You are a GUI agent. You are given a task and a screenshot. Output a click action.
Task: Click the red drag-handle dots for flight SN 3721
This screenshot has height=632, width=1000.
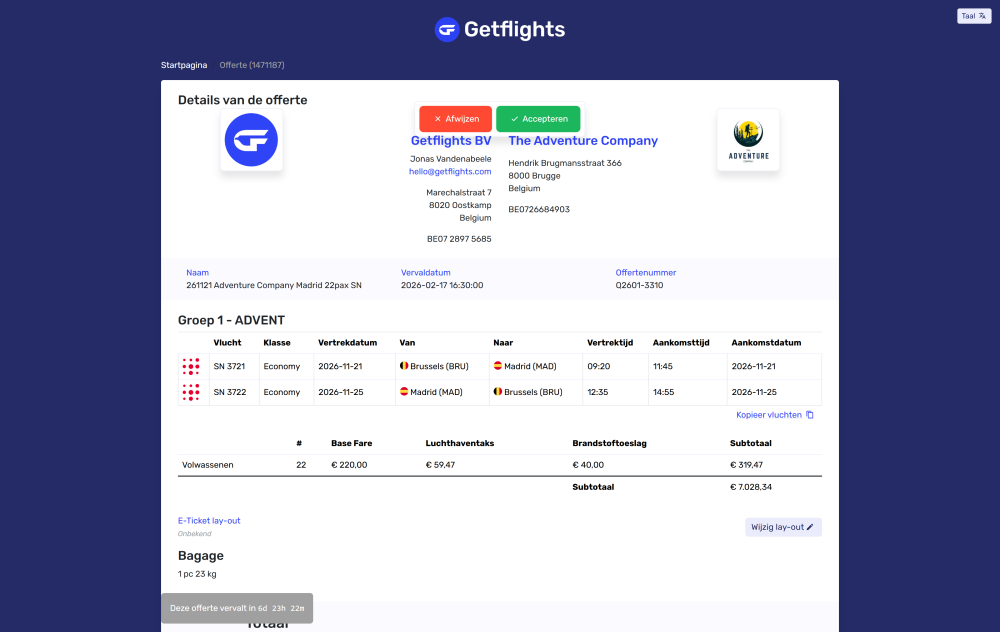(x=191, y=366)
